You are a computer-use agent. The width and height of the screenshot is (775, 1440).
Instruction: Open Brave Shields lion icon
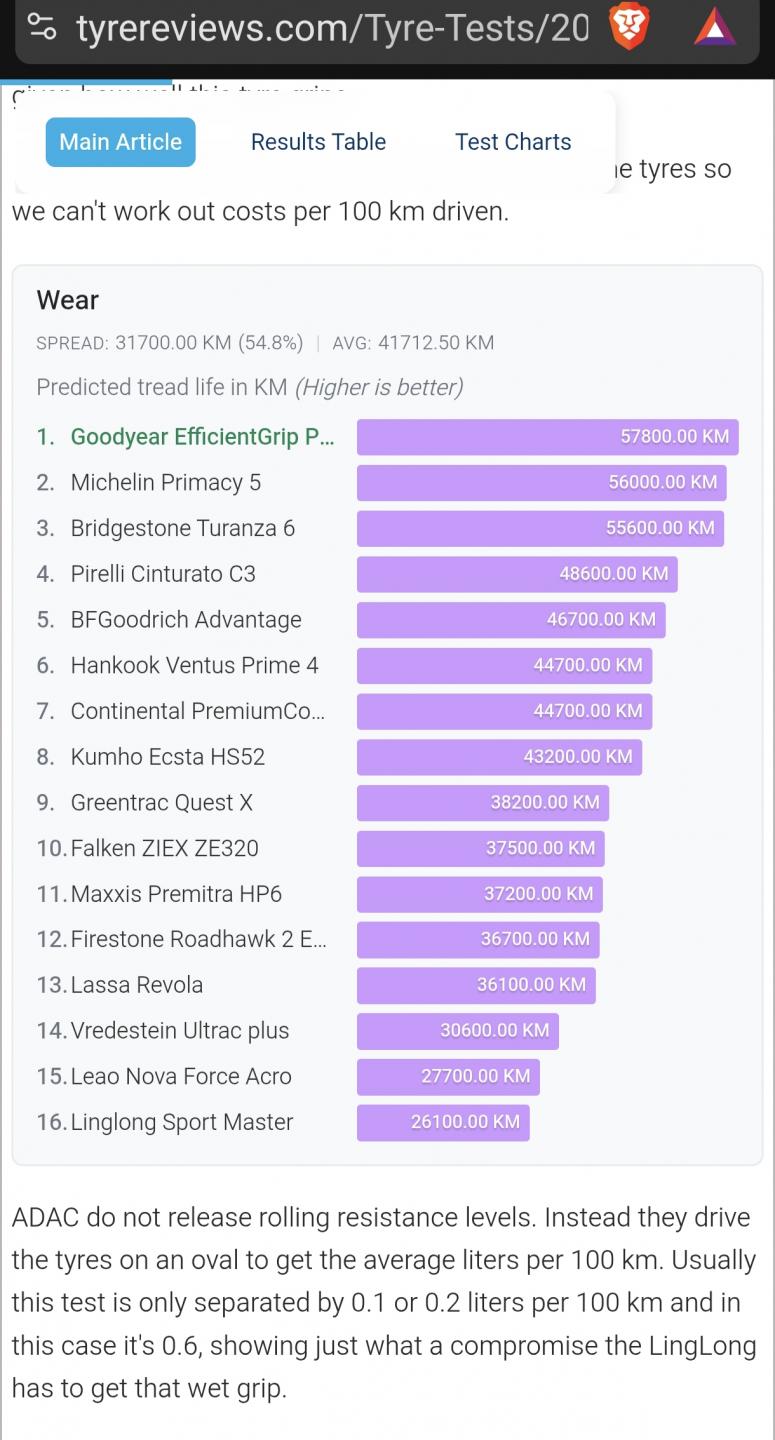[629, 27]
